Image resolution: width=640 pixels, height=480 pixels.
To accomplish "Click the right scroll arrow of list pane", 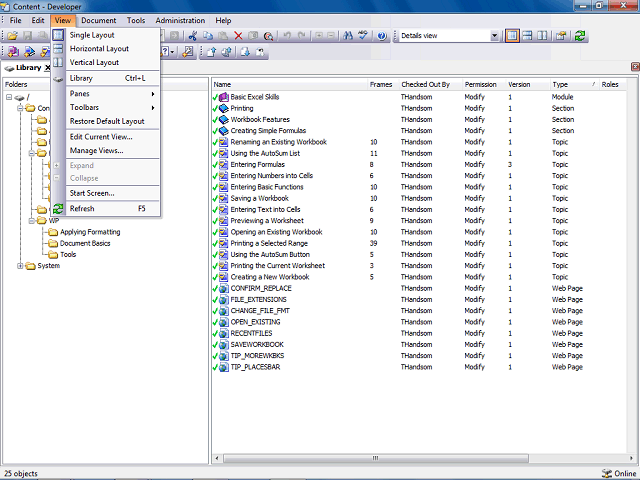I will coord(631,458).
